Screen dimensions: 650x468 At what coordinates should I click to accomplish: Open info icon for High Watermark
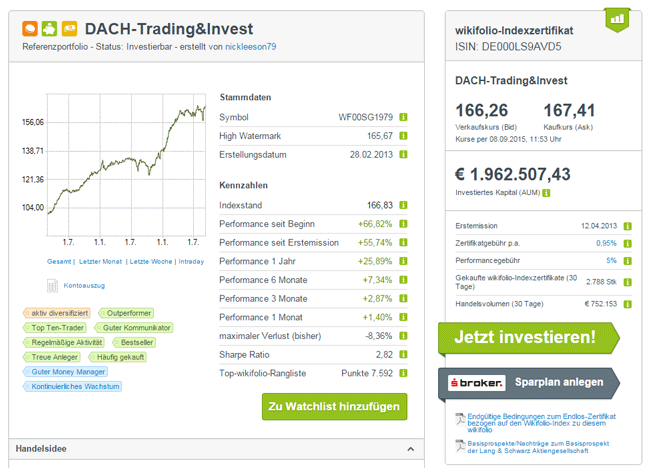coord(403,136)
